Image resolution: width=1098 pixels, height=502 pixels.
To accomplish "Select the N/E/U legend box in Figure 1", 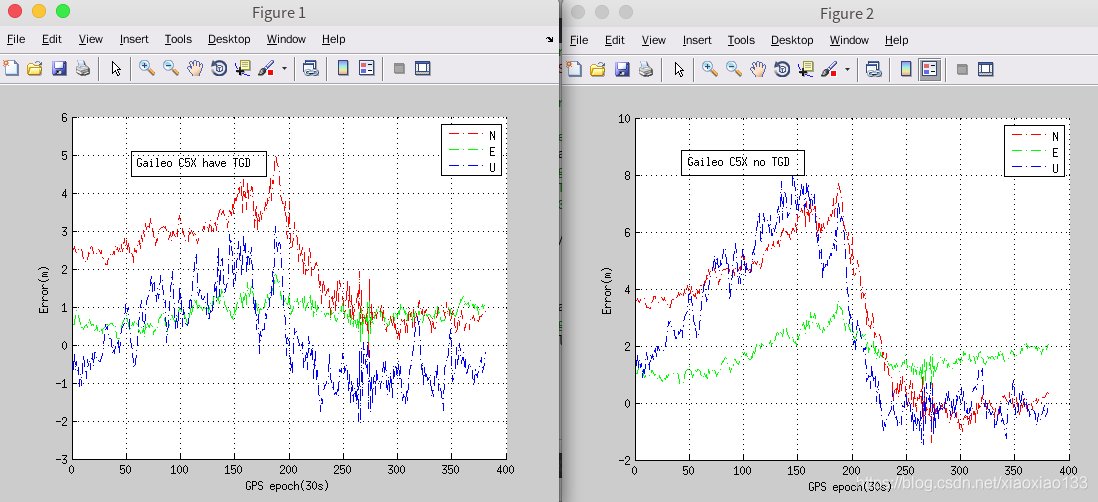I will tap(471, 150).
